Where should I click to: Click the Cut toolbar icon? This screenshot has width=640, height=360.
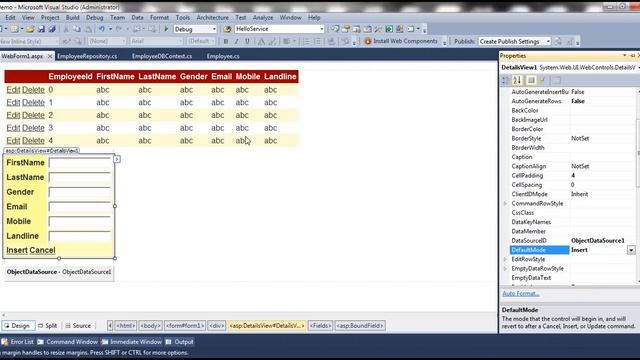point(66,29)
